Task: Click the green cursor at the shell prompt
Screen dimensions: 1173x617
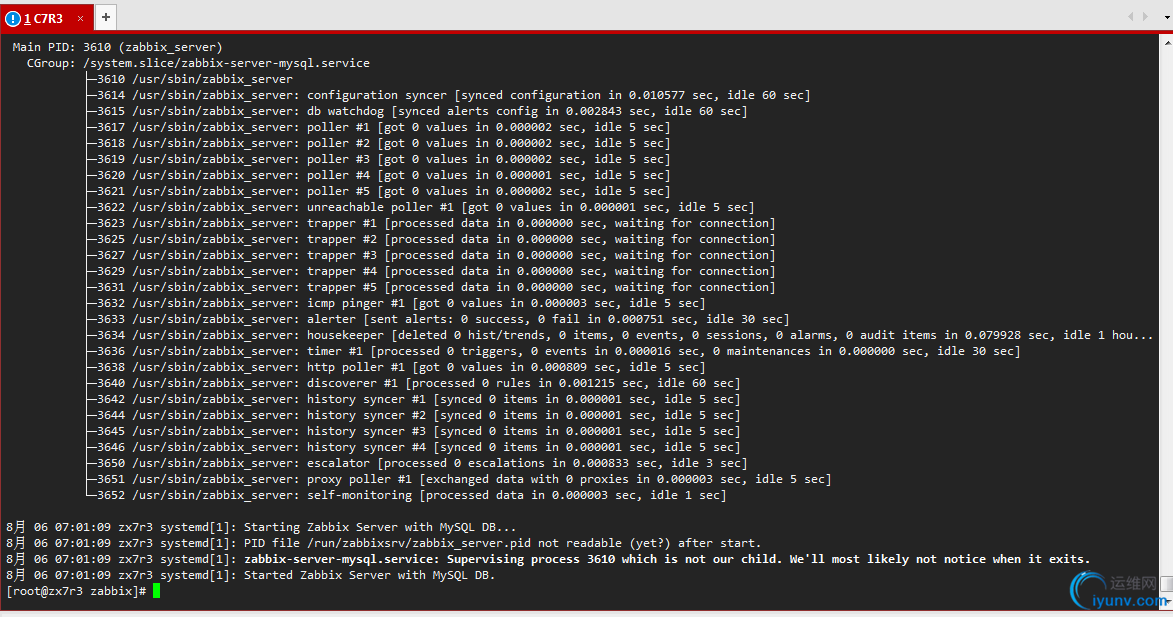Action: pos(156,591)
